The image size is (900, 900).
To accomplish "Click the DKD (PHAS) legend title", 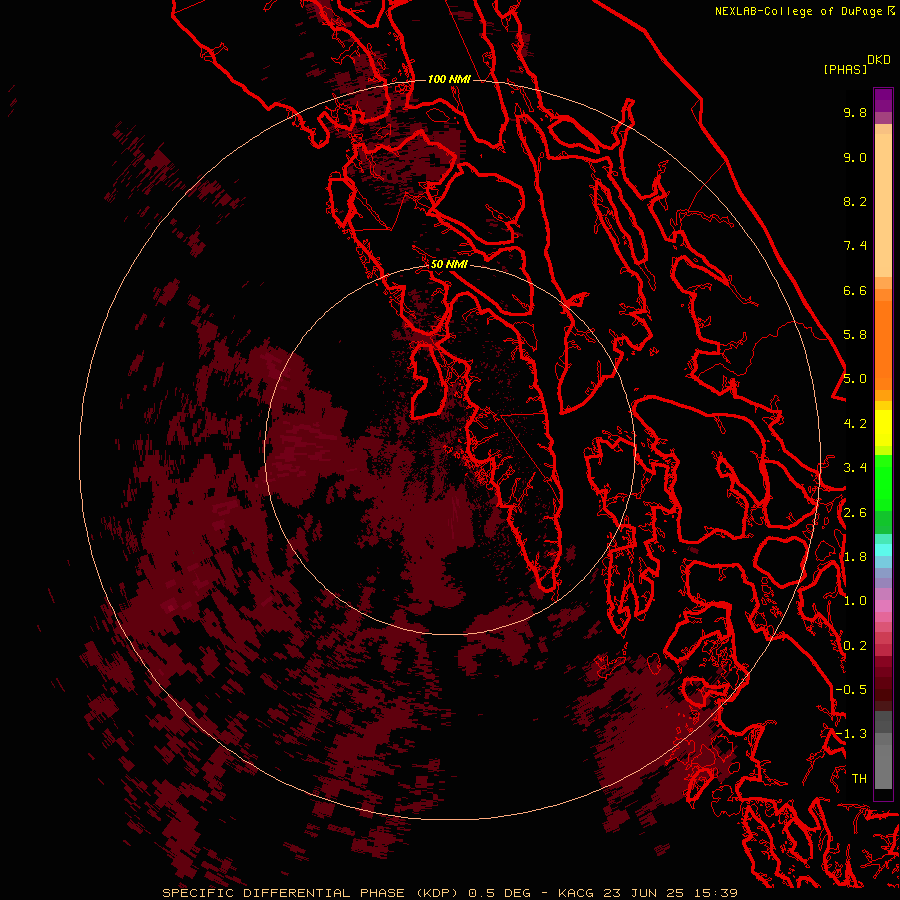I will 856,65.
